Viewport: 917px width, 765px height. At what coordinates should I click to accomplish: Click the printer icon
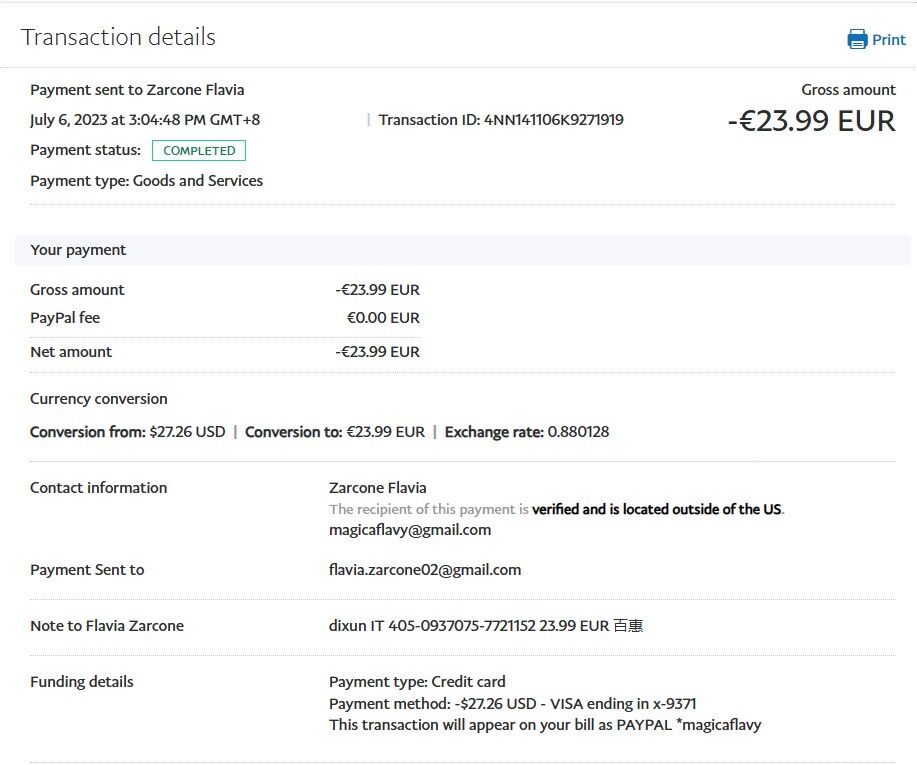(857, 40)
